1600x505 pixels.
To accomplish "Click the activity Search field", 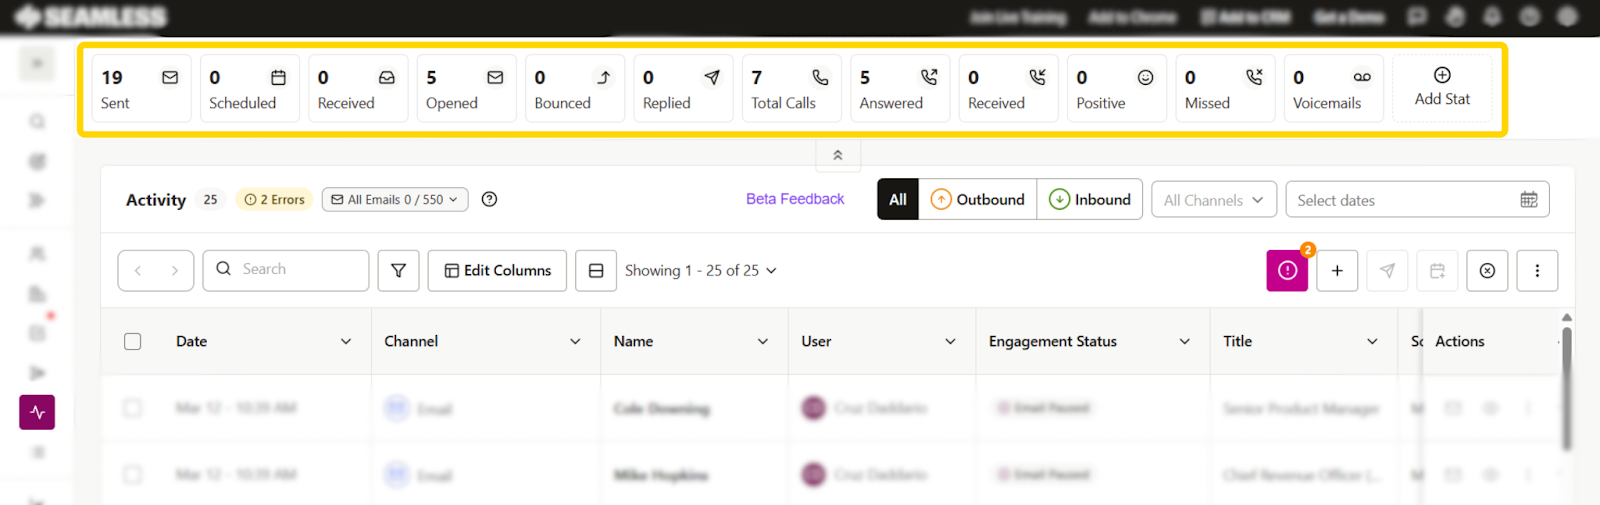I will pyautogui.click(x=286, y=270).
